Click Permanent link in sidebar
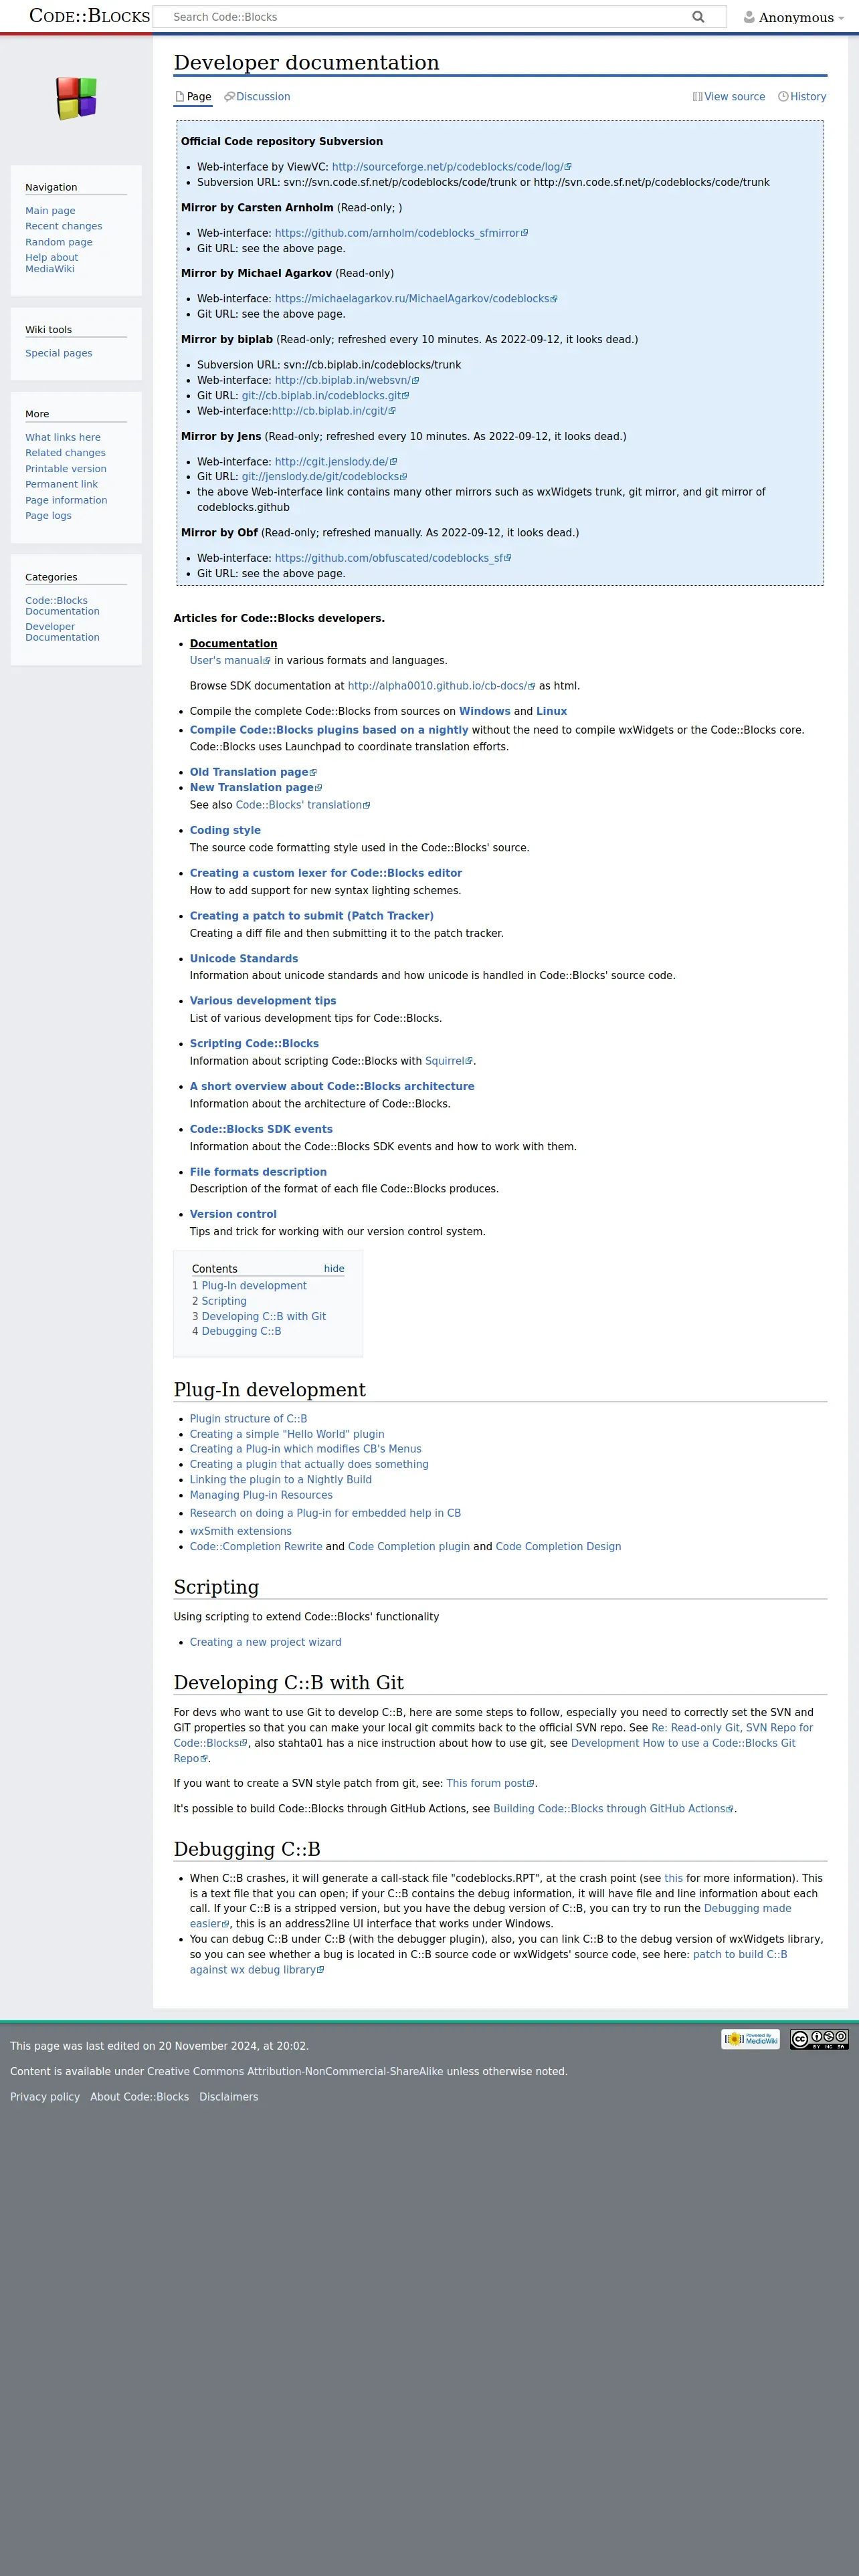 [x=61, y=484]
